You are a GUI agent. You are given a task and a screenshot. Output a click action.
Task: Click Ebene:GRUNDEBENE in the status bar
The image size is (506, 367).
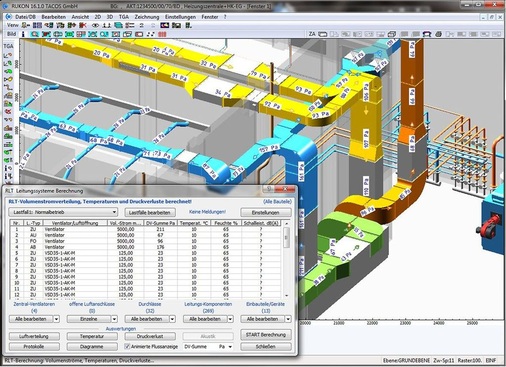pyautogui.click(x=406, y=360)
